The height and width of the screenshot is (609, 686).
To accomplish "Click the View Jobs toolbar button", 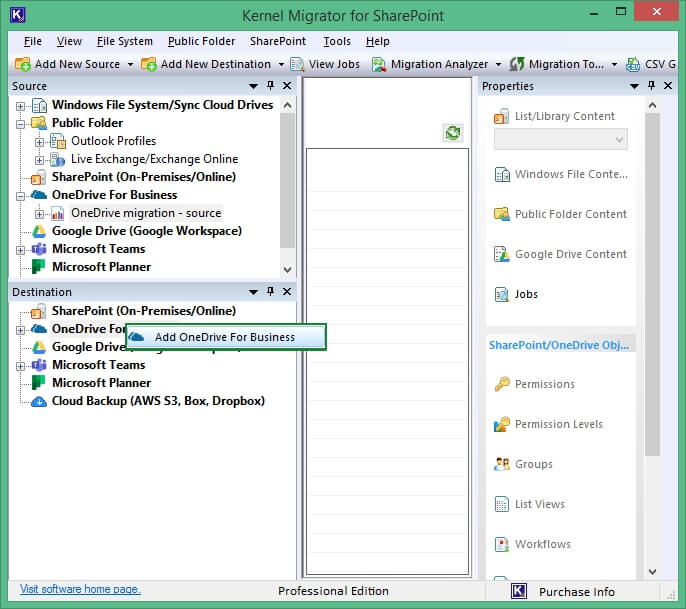I will [325, 64].
